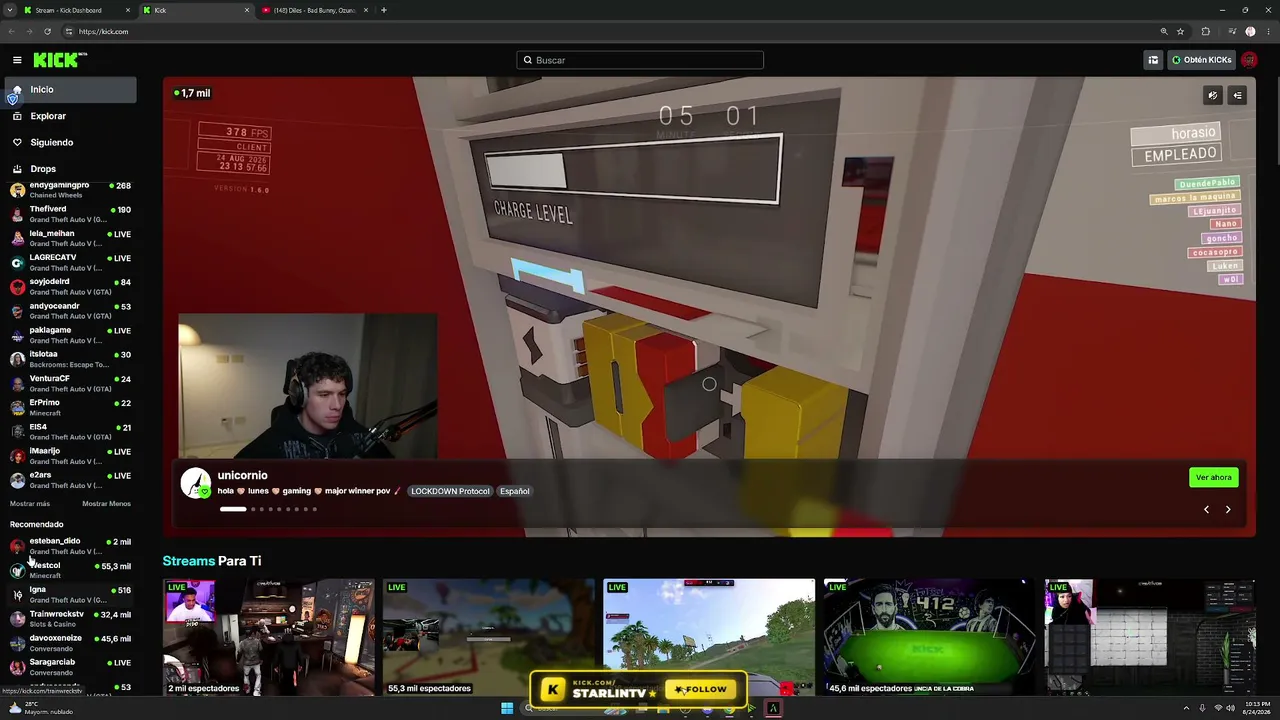The image size is (1280, 720).
Task: Open Saragarciab recommended channel
Action: [70, 667]
